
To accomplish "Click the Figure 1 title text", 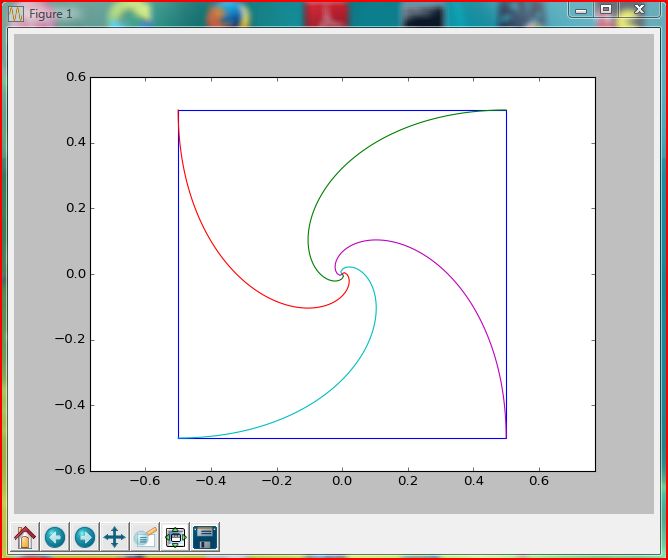I will (51, 14).
